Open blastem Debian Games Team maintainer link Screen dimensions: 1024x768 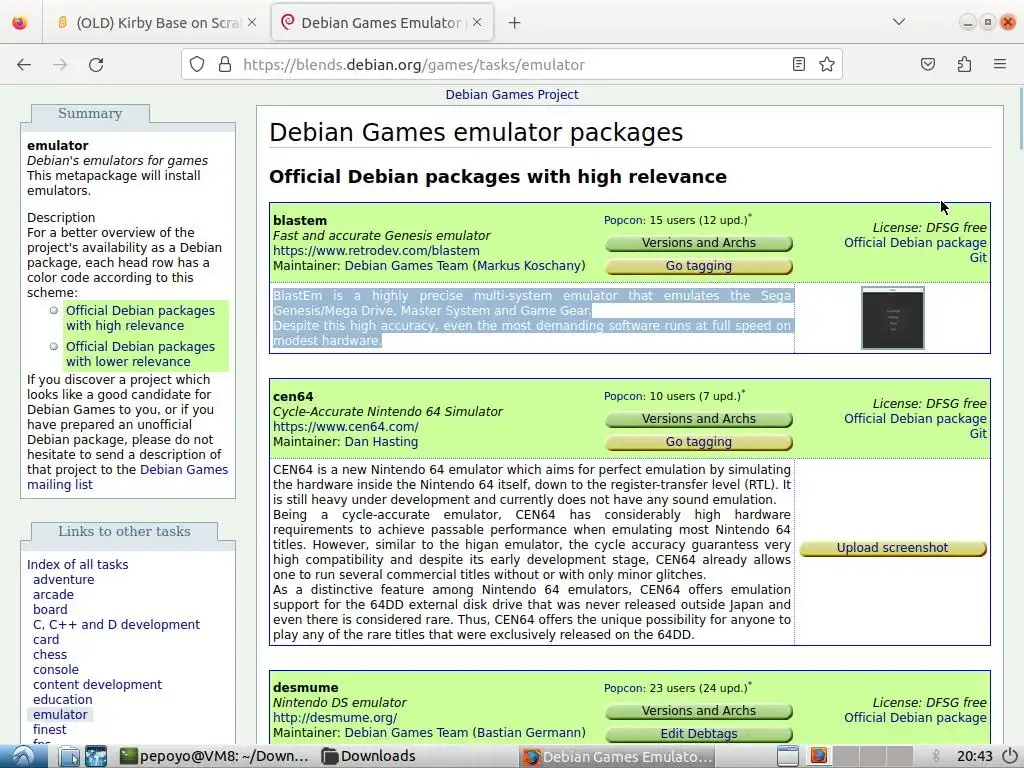pos(406,266)
